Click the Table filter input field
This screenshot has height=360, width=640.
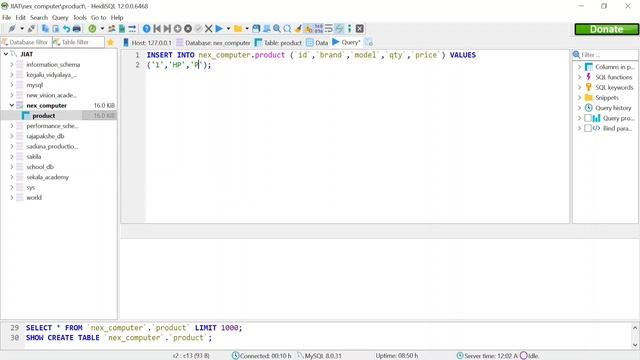pos(78,42)
